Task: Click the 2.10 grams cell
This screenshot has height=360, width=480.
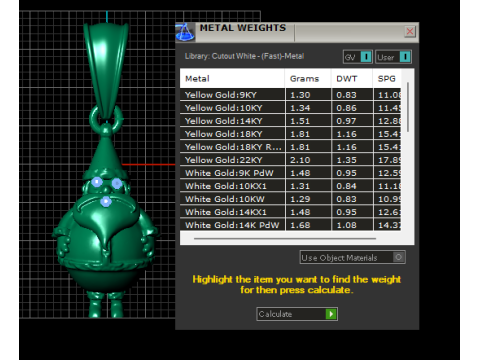Action: coord(308,160)
